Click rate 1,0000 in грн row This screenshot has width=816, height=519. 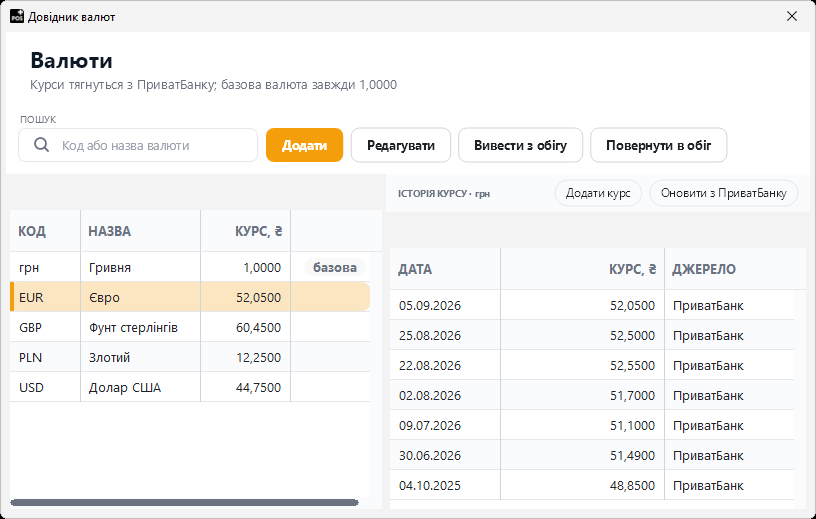[x=262, y=268]
